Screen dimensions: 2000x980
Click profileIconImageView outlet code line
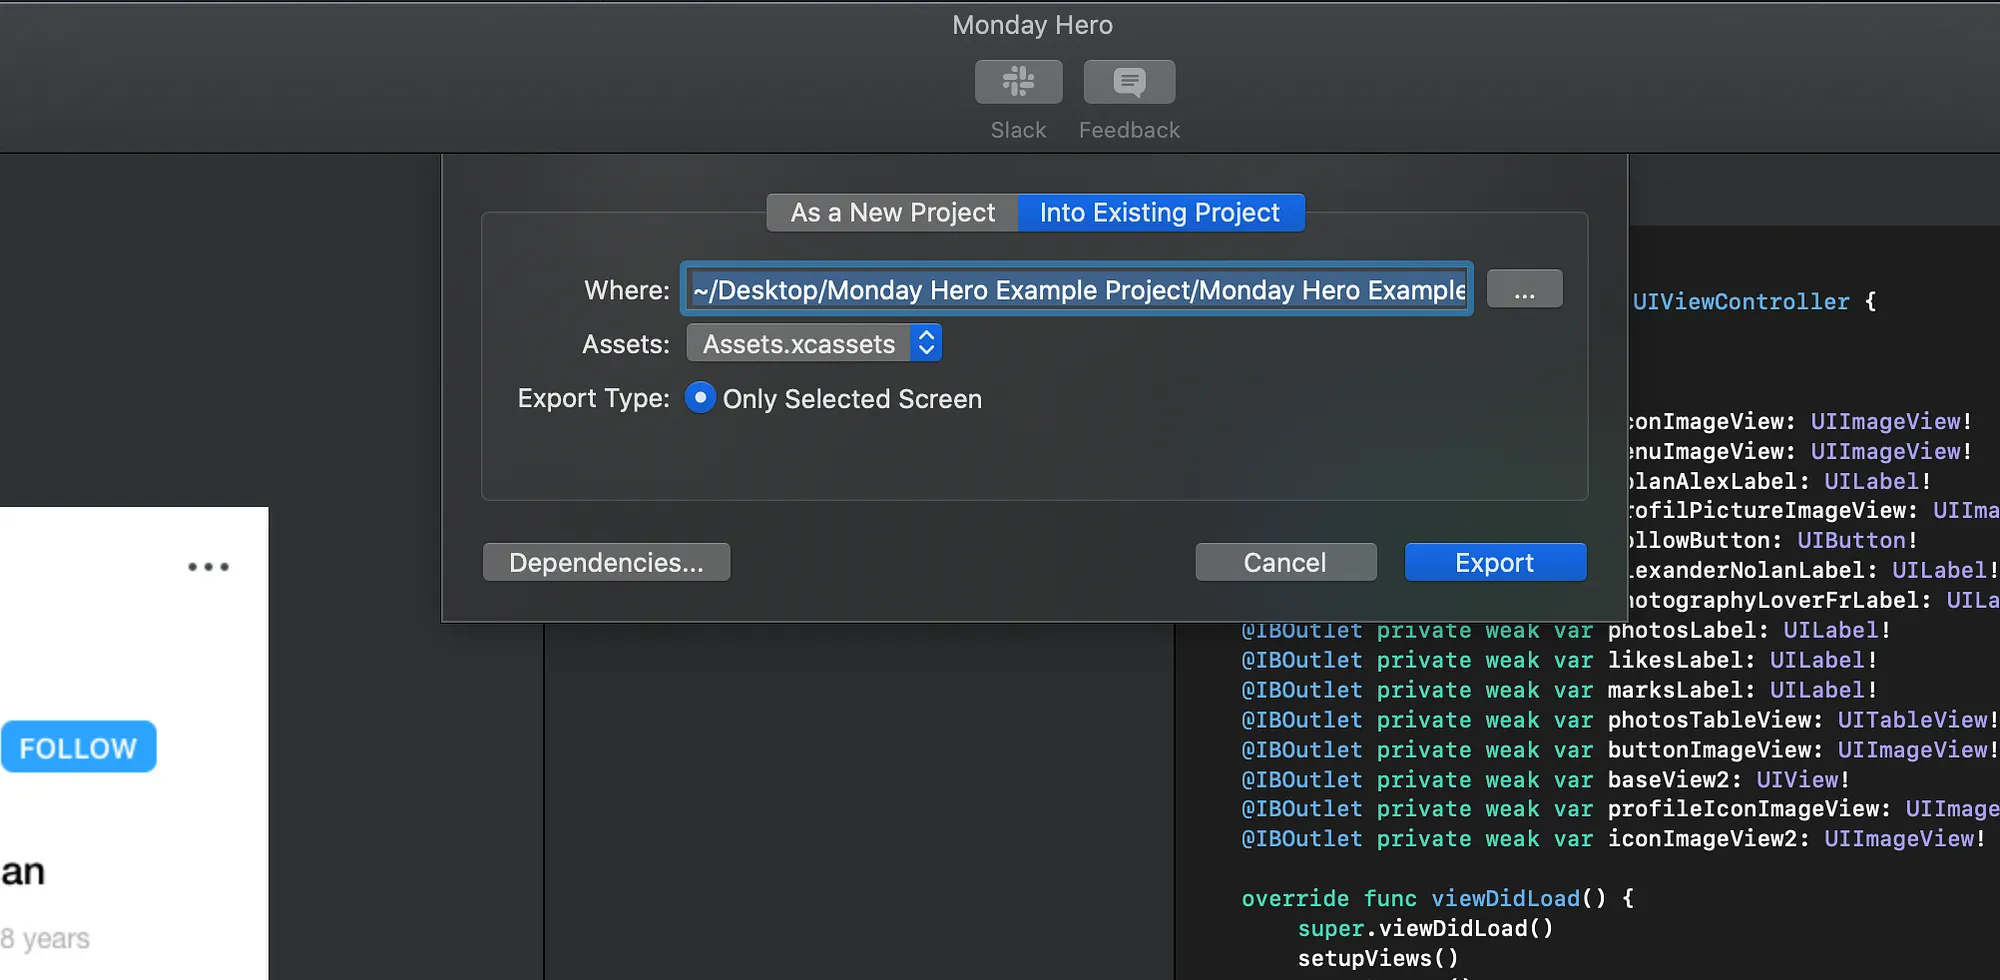(x=1620, y=809)
